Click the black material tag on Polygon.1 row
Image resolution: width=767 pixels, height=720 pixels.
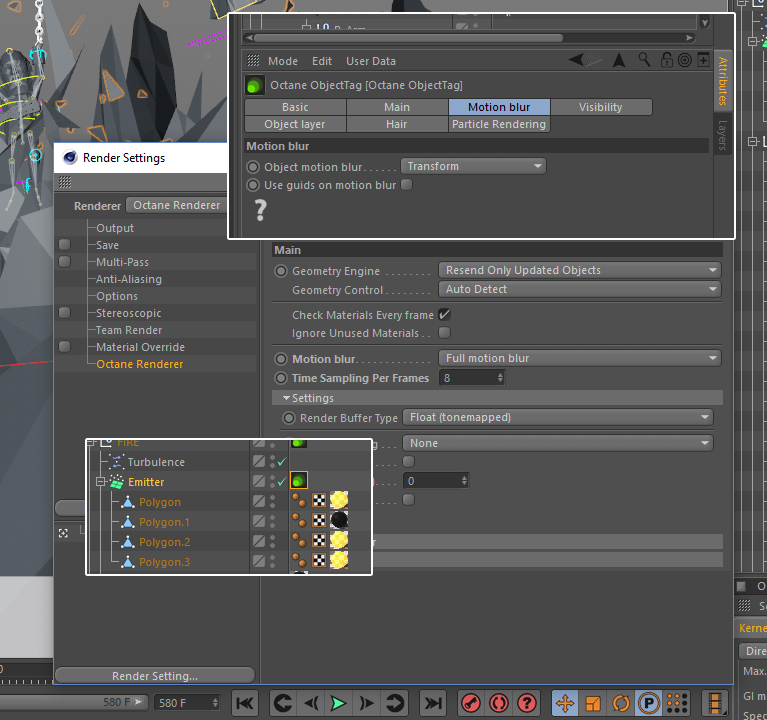pyautogui.click(x=339, y=520)
